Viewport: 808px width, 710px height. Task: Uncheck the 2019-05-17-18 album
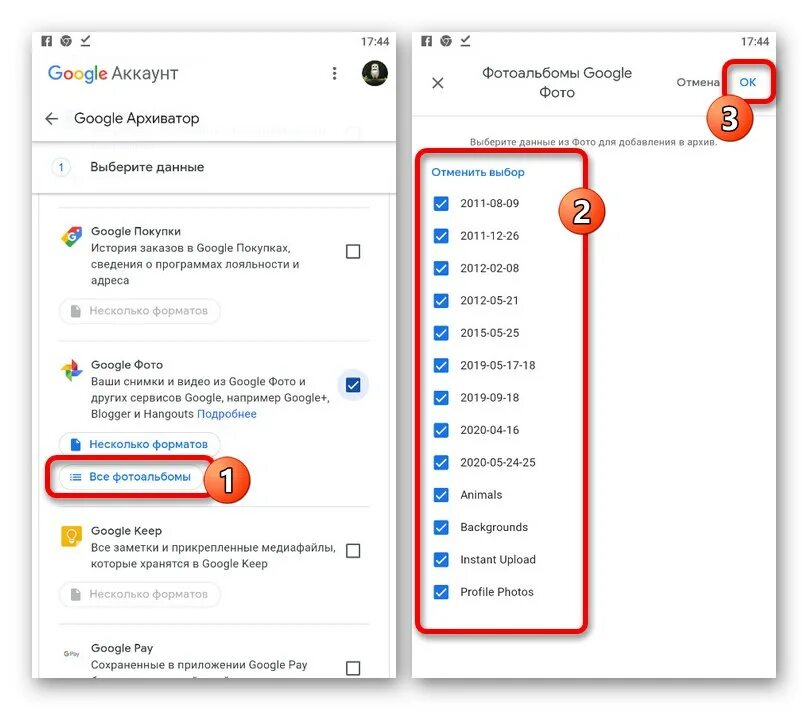[x=441, y=365]
